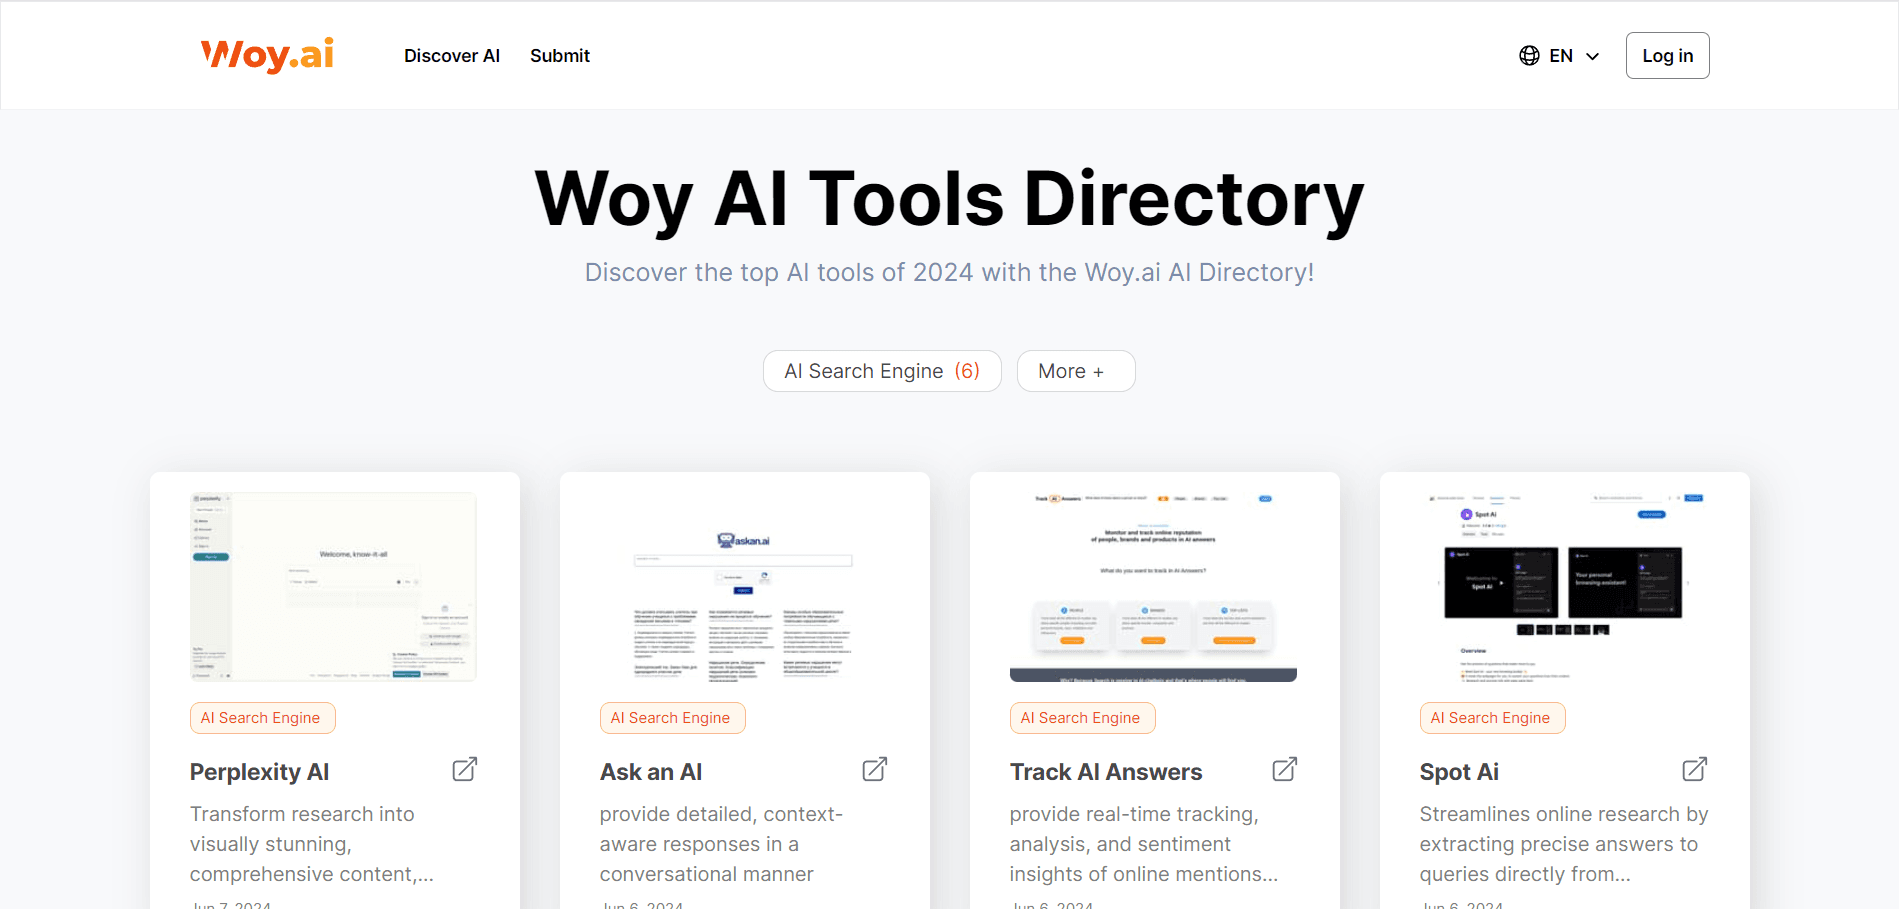Open the Track AI Answers title link

1106,772
